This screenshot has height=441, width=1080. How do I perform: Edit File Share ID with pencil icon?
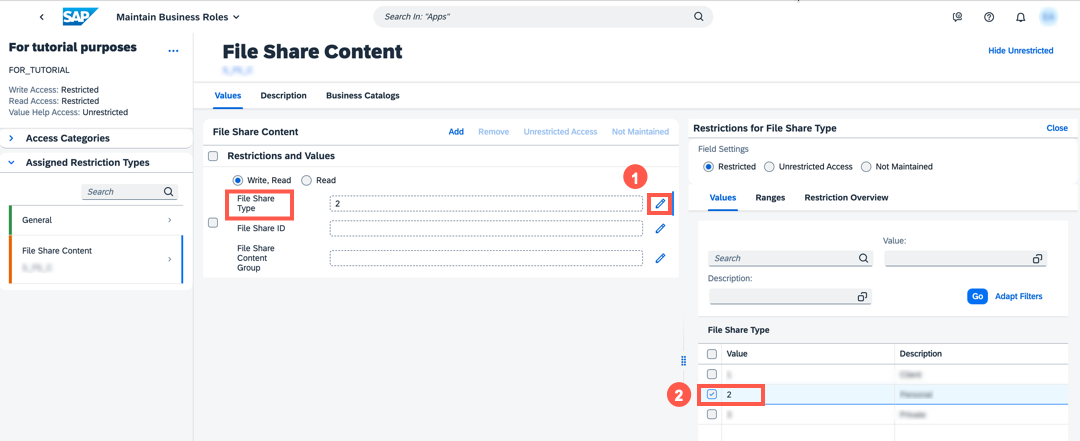tap(660, 228)
